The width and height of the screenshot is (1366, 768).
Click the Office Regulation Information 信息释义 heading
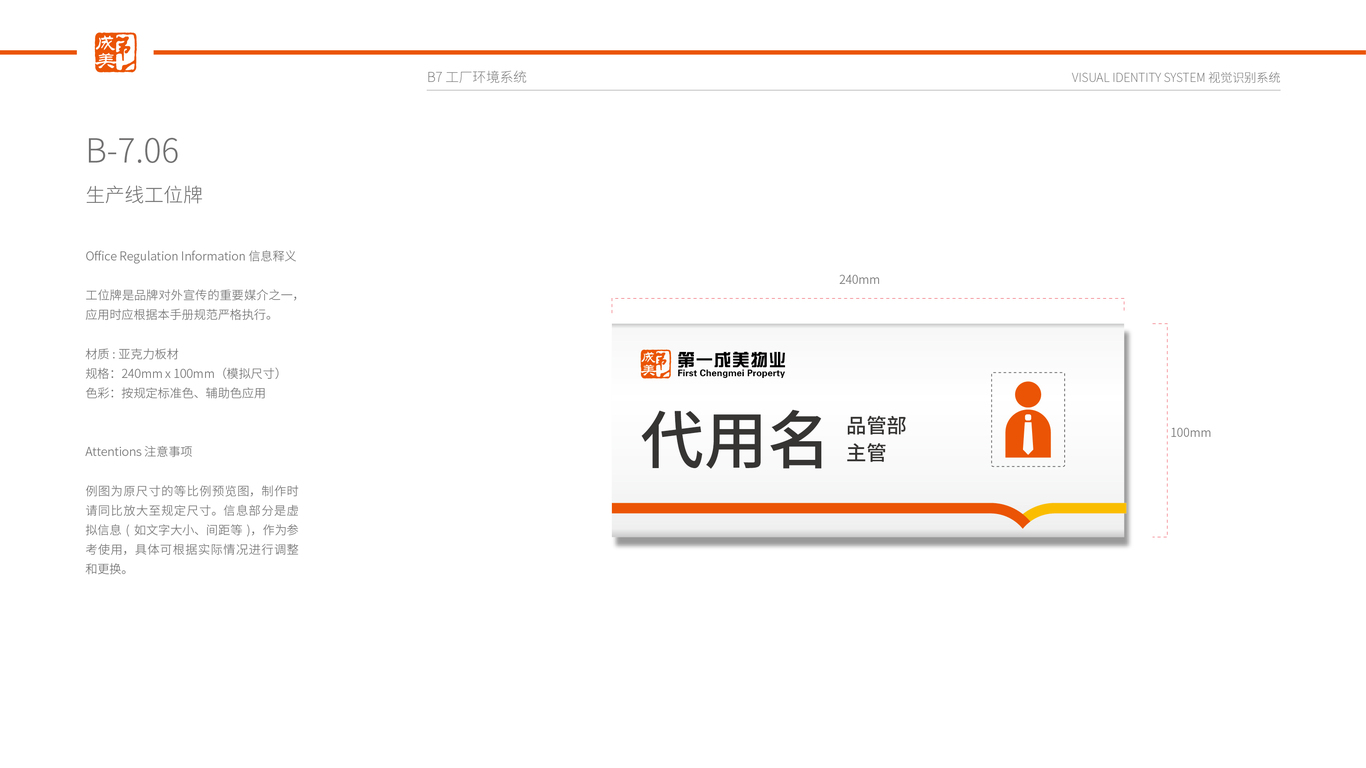tap(191, 256)
